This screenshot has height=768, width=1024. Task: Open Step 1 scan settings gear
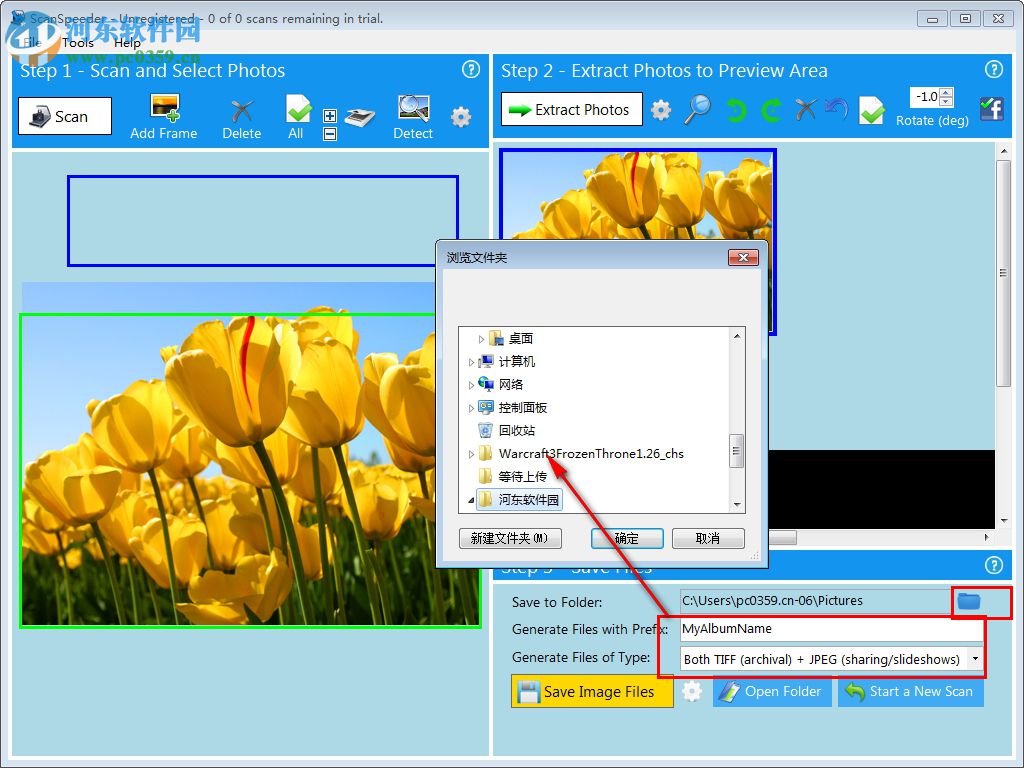pos(461,117)
